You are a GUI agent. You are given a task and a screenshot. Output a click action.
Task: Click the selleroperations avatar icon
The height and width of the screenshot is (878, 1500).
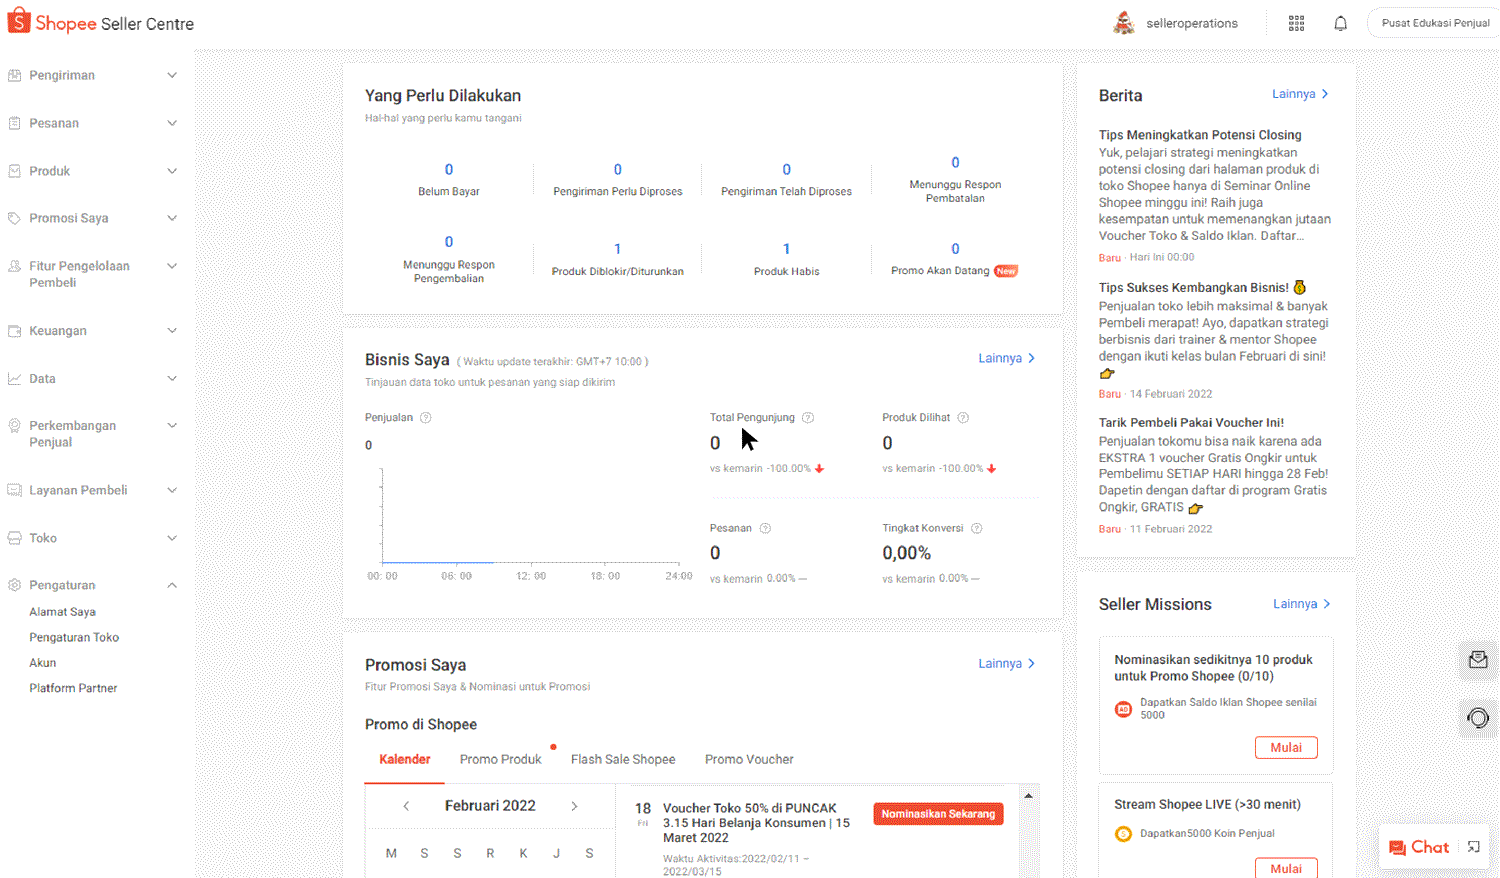1124,23
